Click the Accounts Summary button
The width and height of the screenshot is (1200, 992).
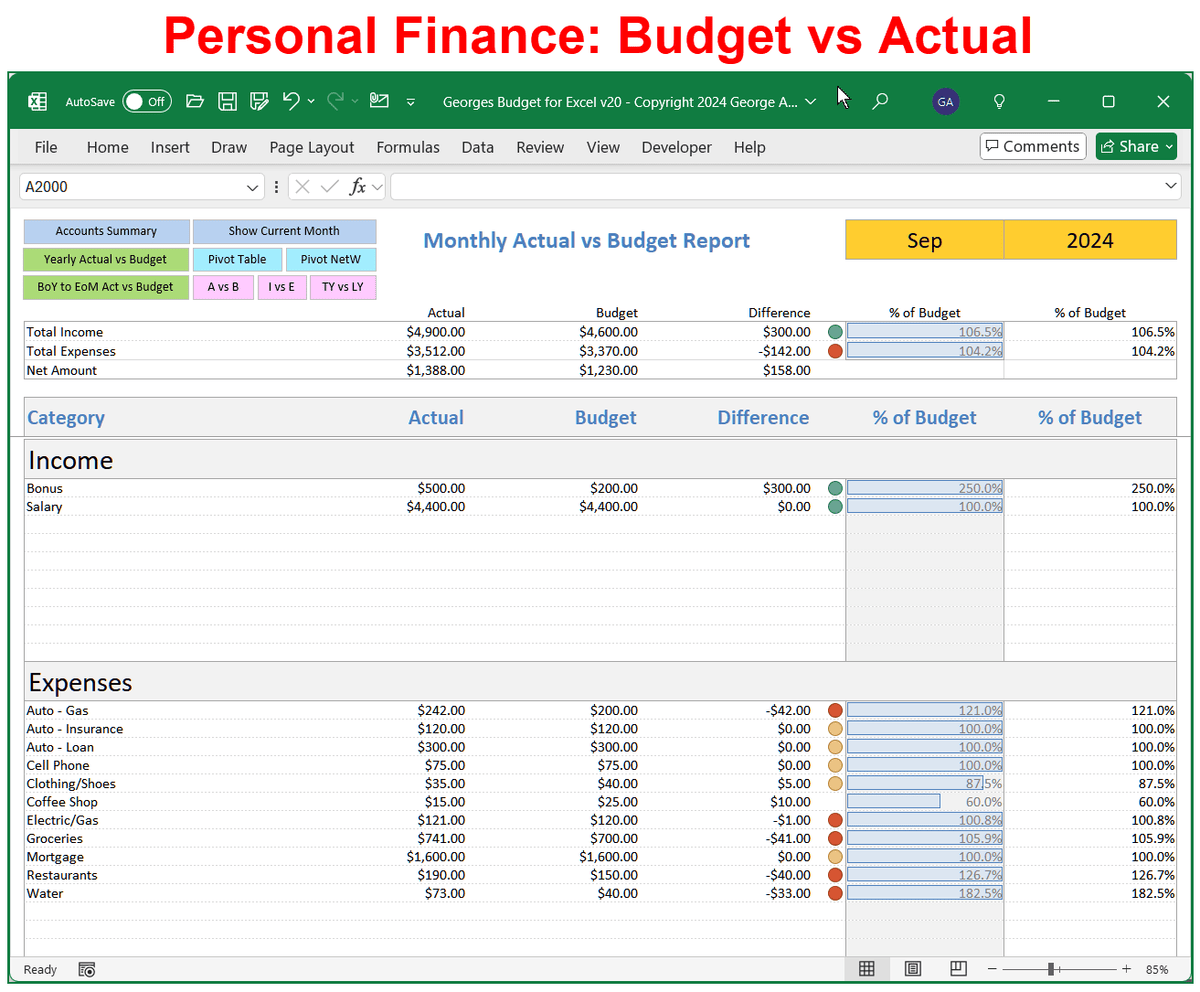pos(106,231)
